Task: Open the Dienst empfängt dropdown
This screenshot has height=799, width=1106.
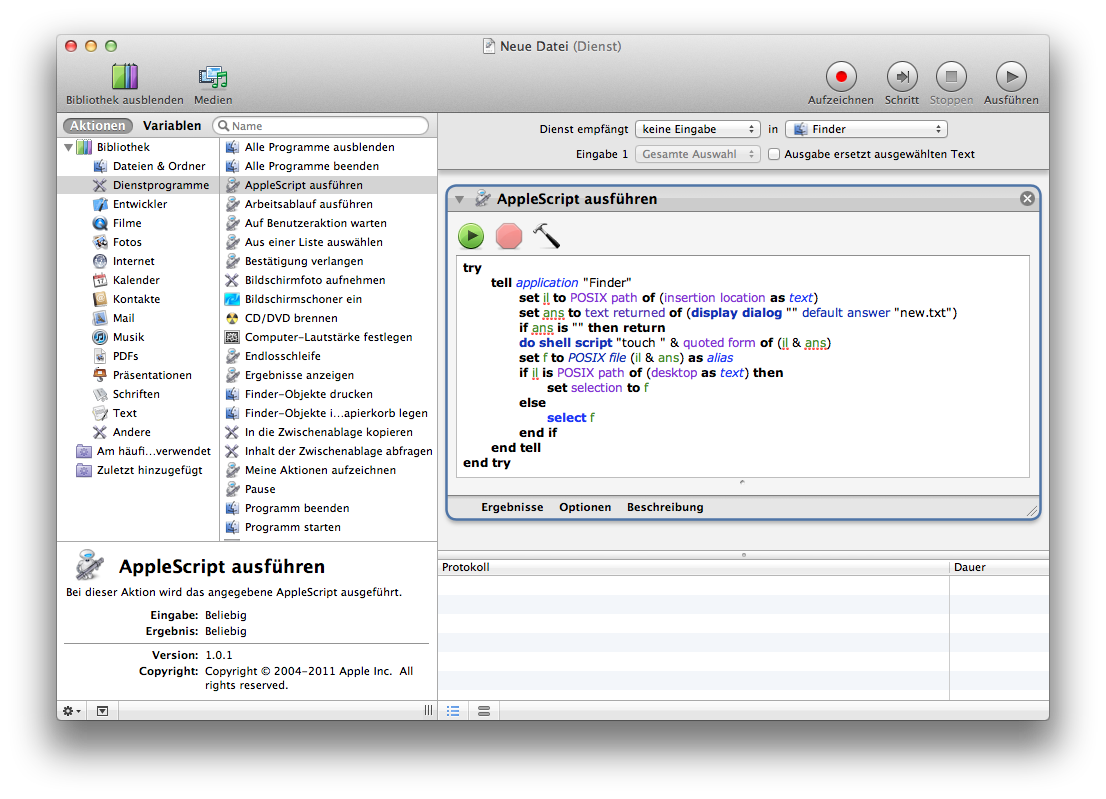Action: 698,129
